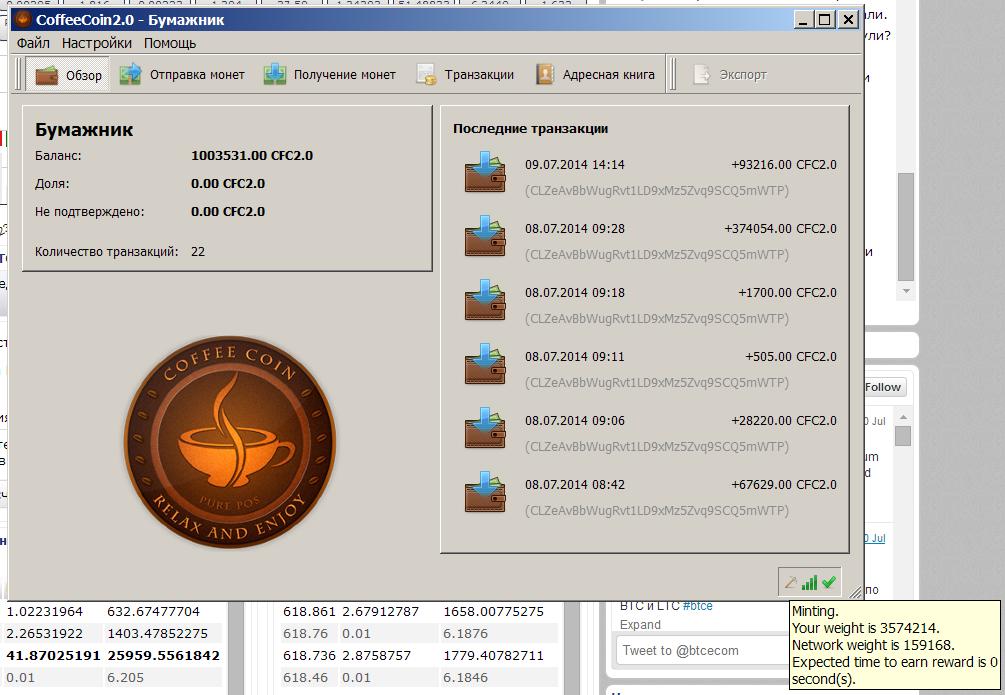This screenshot has height=695, width=1005.
Task: Minimize the CoffeeCoin2.0 wallet window
Action: click(x=804, y=19)
